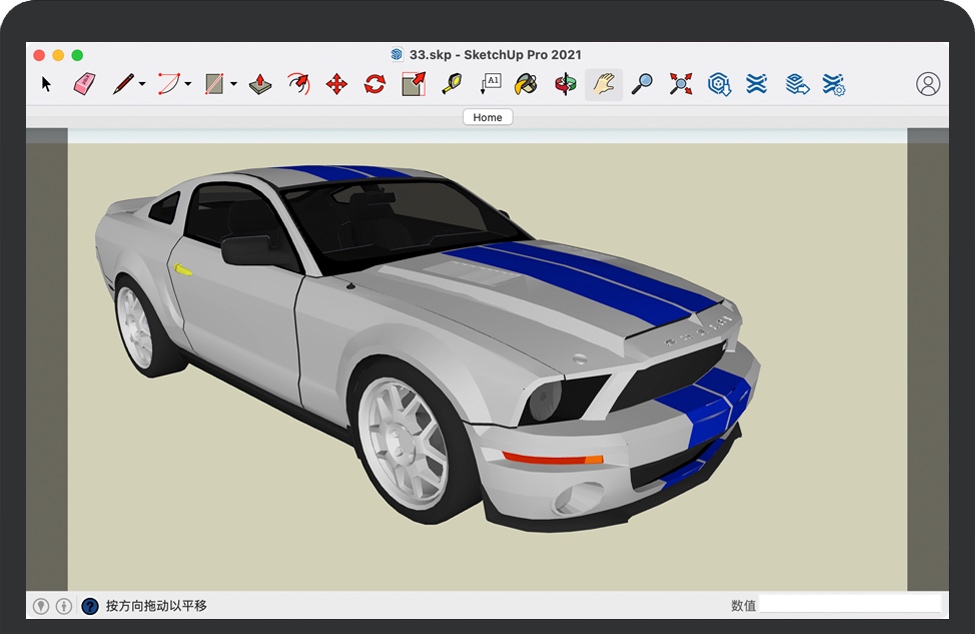
Task: Select the arrow Select tool
Action: [46, 85]
